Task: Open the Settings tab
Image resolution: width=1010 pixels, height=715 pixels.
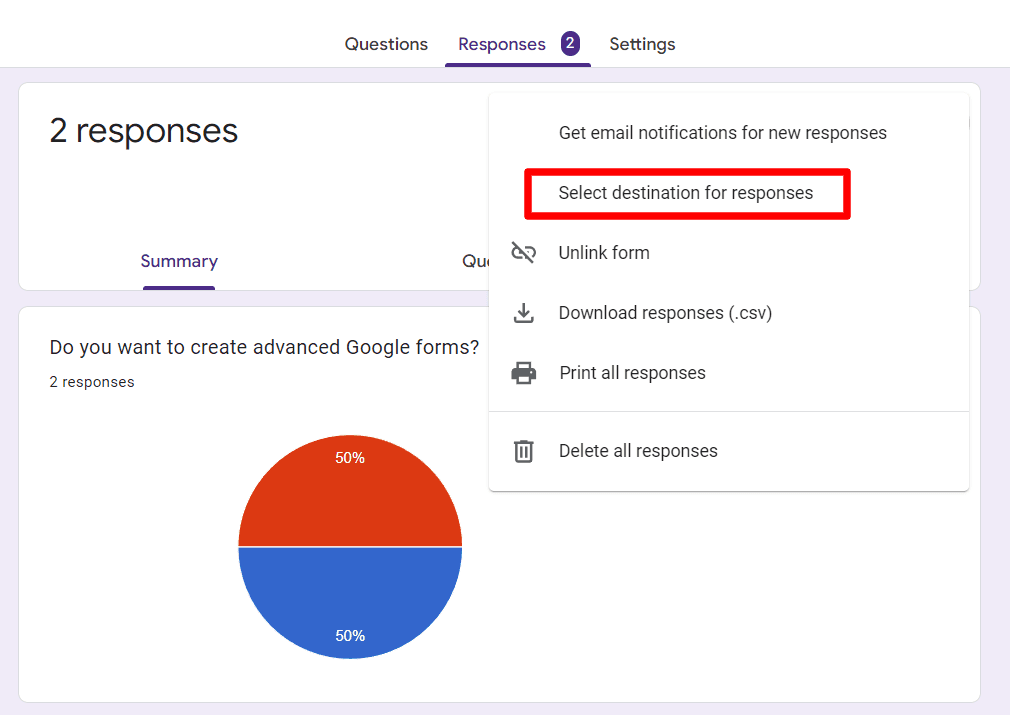Action: tap(642, 44)
